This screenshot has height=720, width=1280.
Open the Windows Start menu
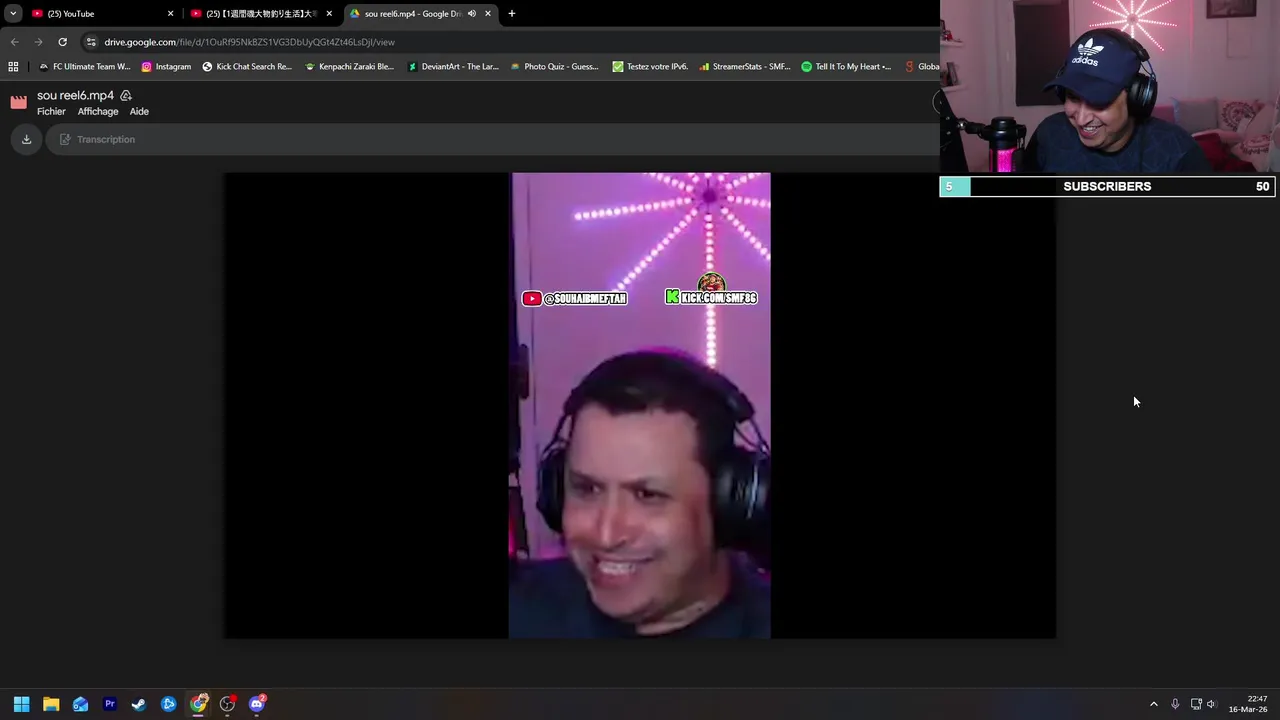click(x=21, y=704)
